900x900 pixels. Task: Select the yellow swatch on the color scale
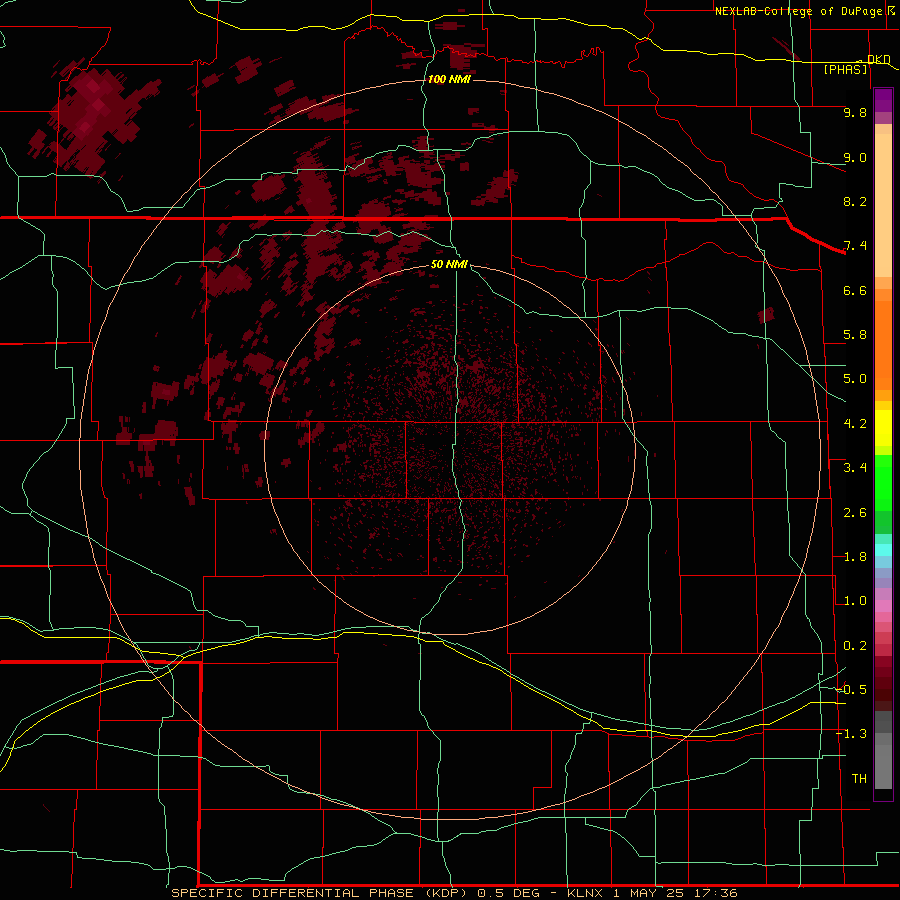883,428
